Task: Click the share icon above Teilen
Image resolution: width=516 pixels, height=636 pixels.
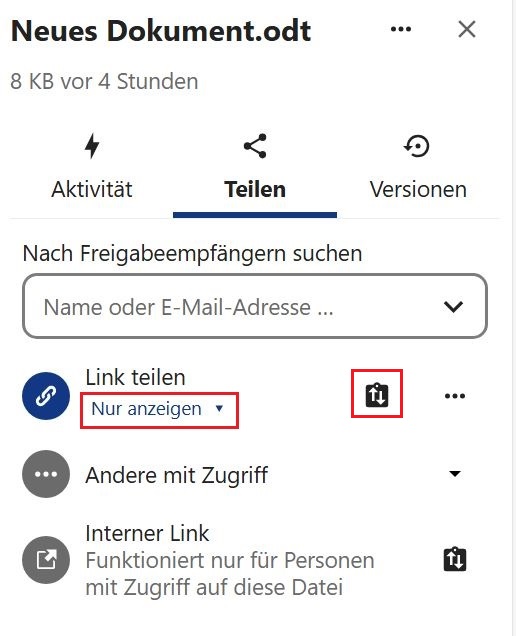Action: click(x=255, y=146)
